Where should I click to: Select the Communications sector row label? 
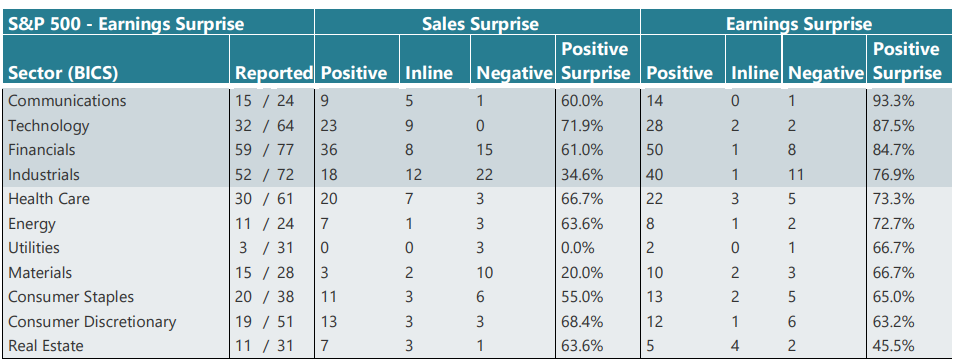tap(67, 100)
